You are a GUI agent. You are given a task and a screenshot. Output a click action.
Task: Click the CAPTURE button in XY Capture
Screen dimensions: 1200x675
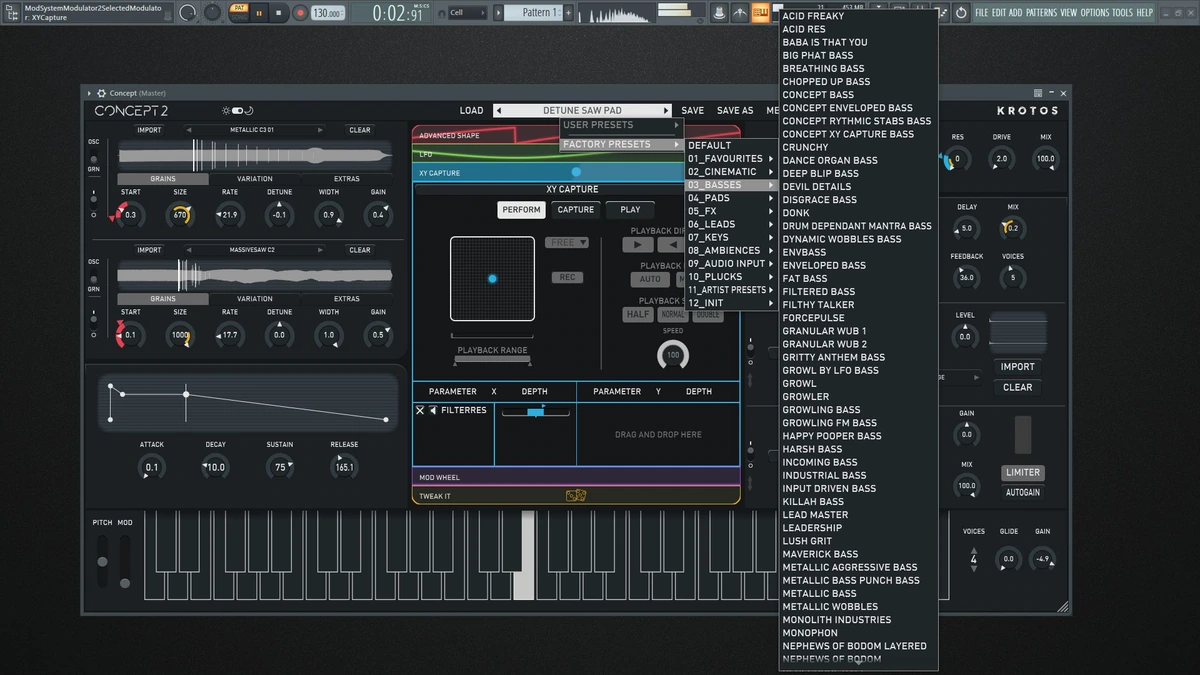pyautogui.click(x=576, y=210)
